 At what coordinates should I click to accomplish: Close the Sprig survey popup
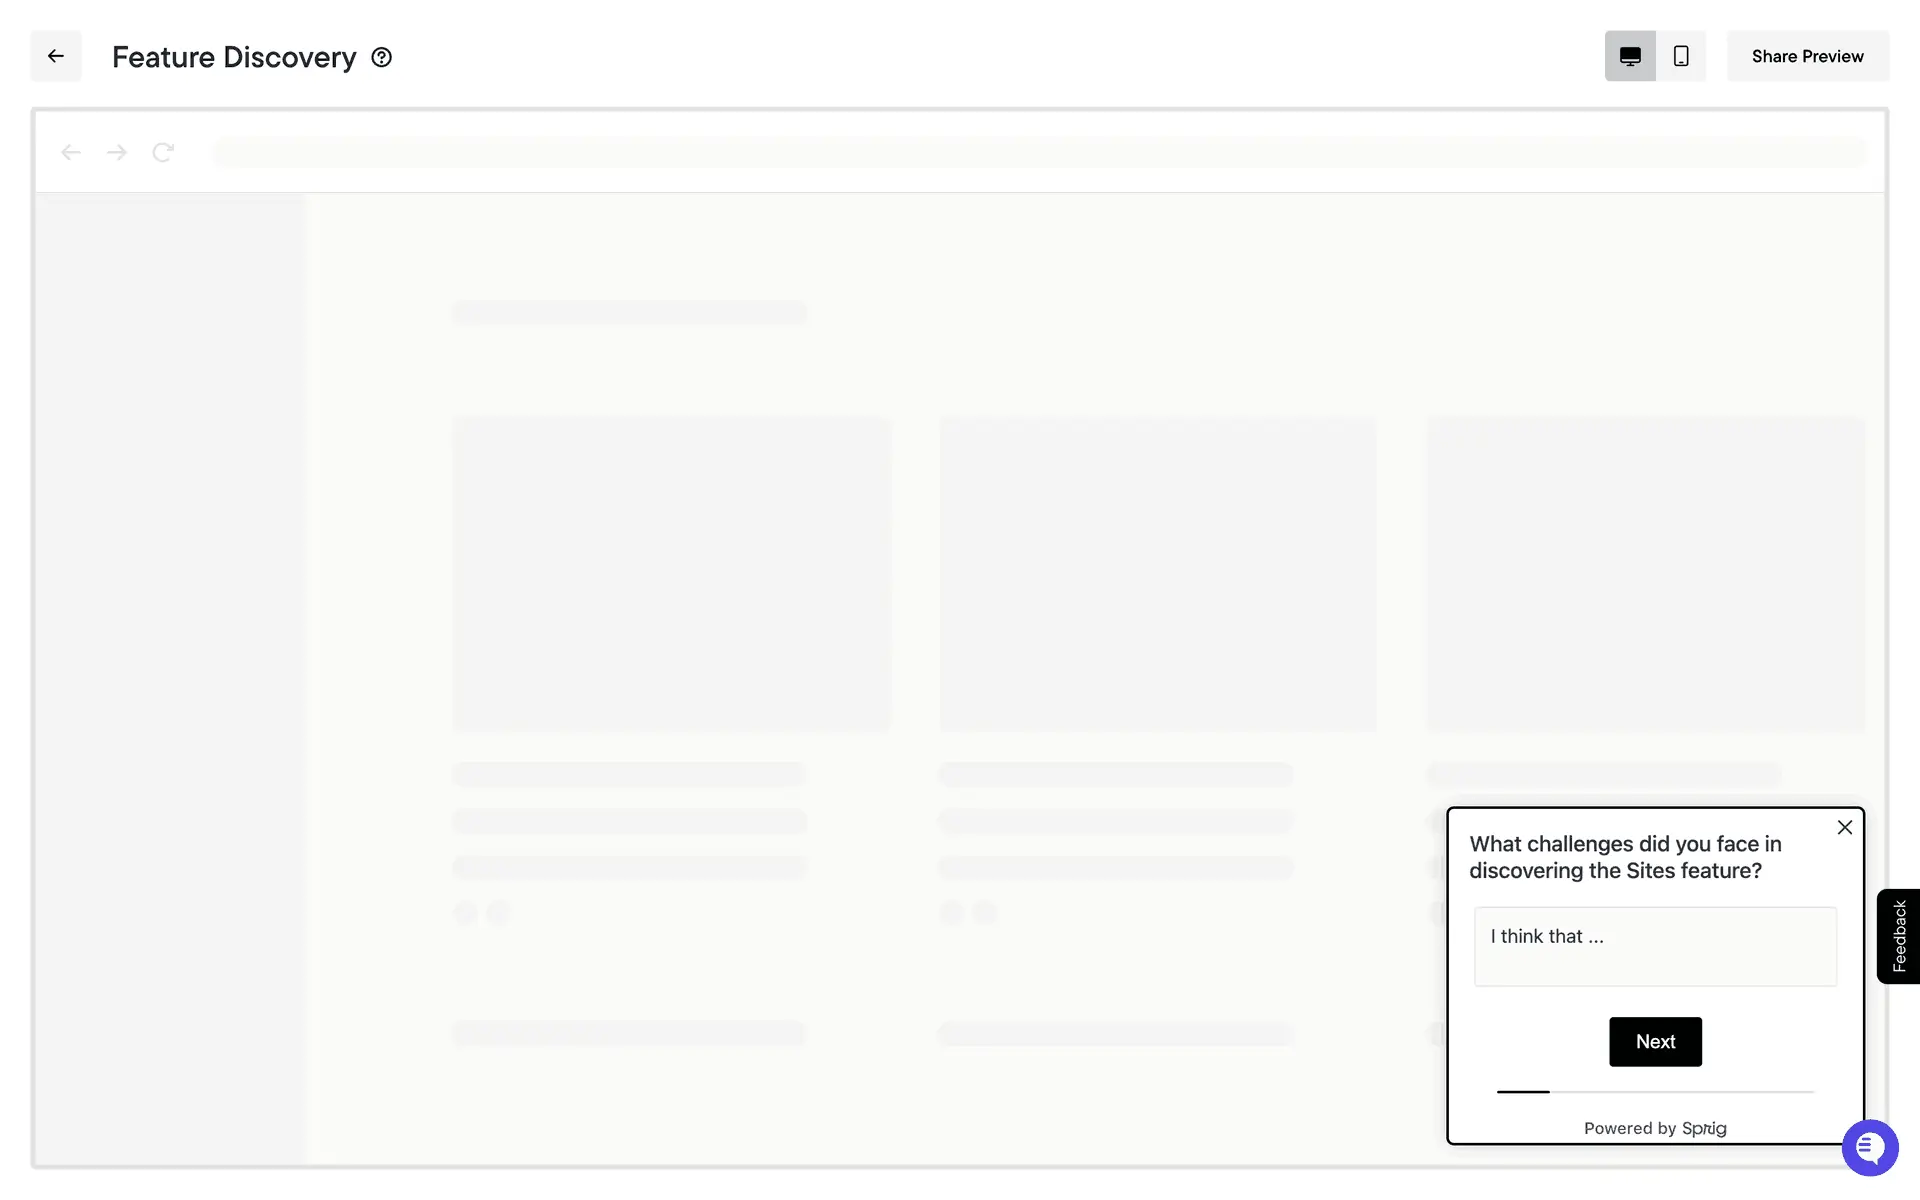(1844, 827)
